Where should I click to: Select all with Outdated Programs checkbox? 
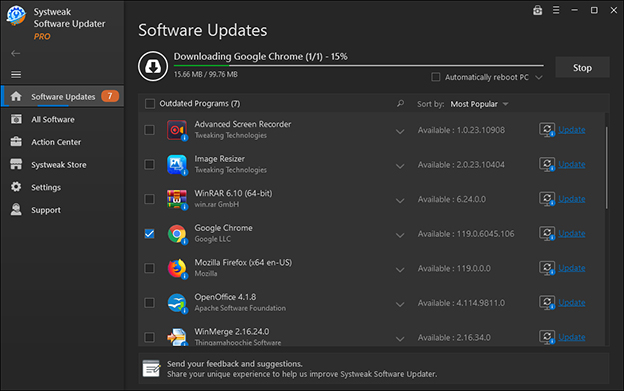tap(150, 104)
